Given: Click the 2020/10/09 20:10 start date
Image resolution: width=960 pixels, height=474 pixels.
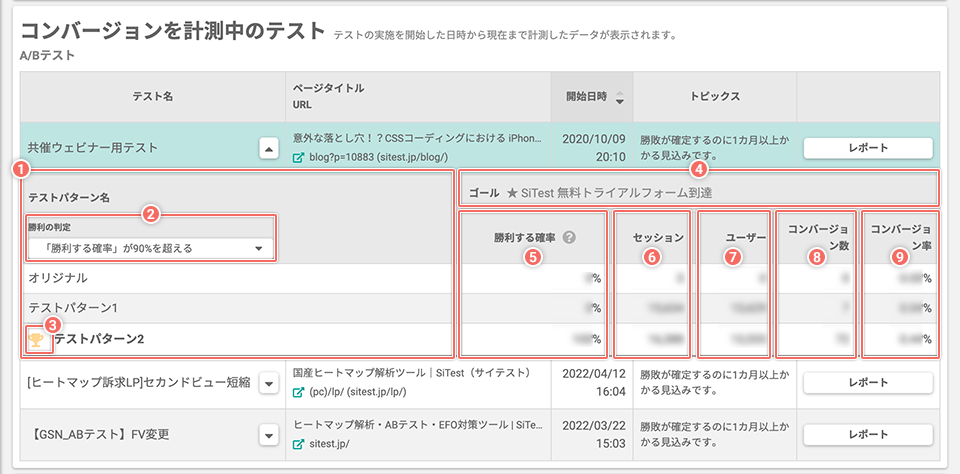Looking at the screenshot, I should click(593, 148).
